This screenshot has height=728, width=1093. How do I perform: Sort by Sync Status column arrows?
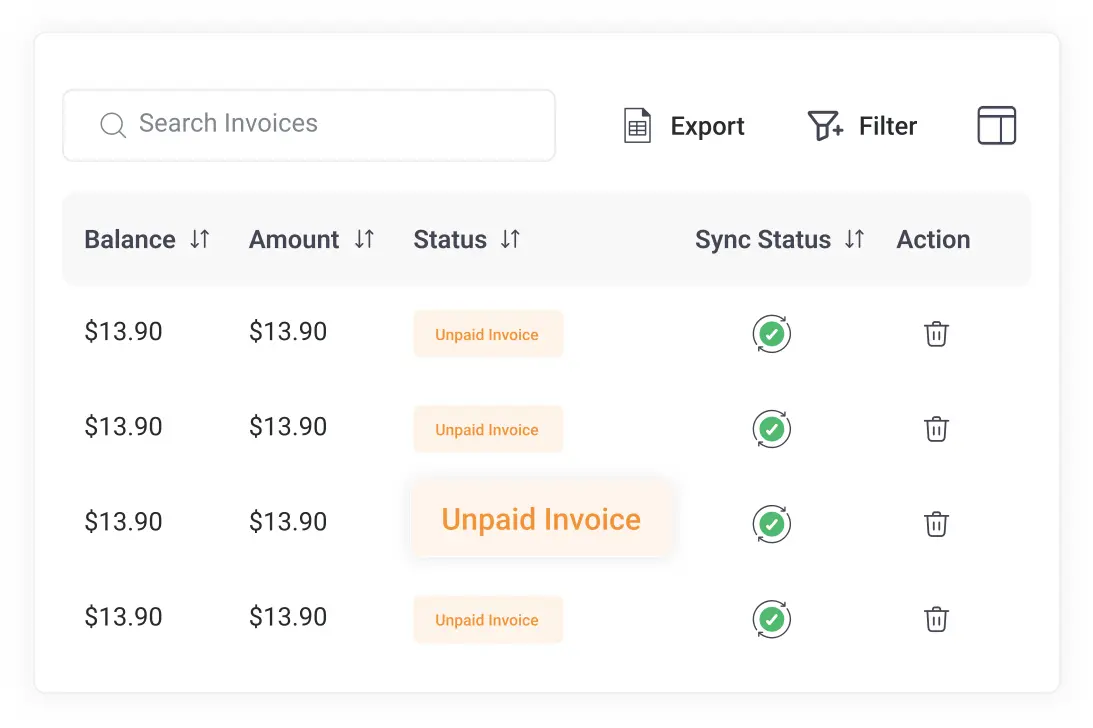coord(854,240)
